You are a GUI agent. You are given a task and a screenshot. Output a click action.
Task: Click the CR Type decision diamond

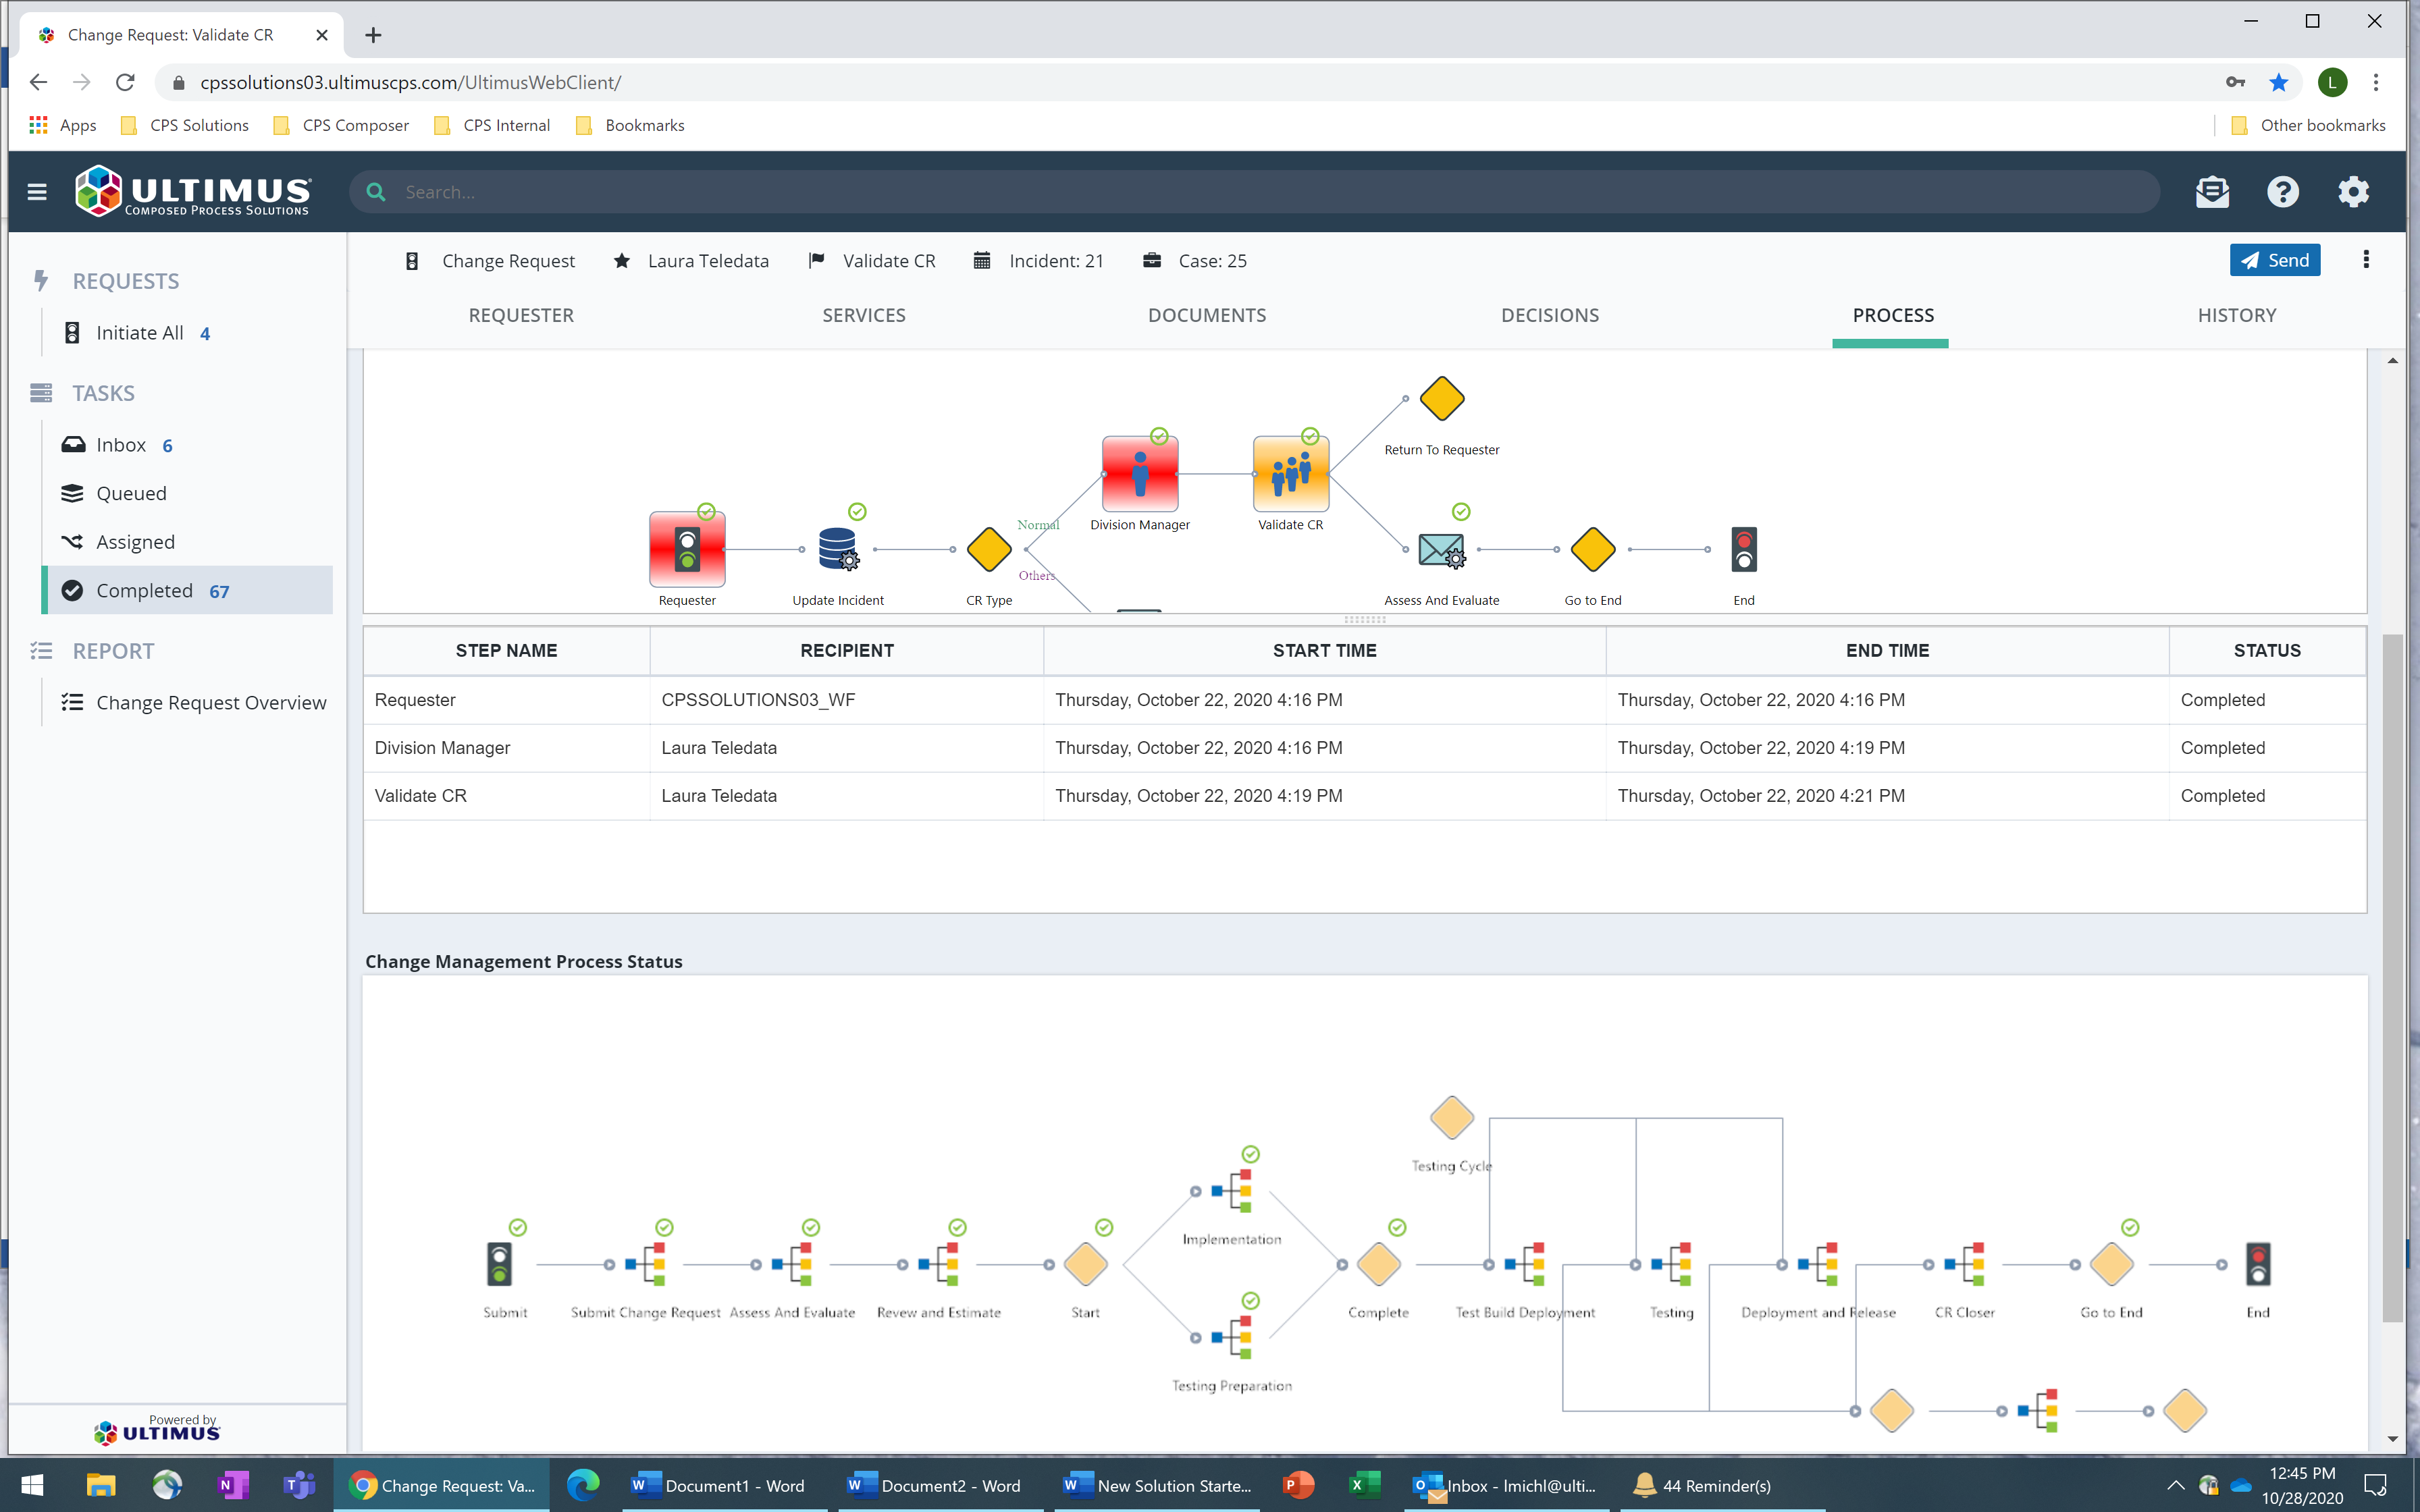pos(989,549)
